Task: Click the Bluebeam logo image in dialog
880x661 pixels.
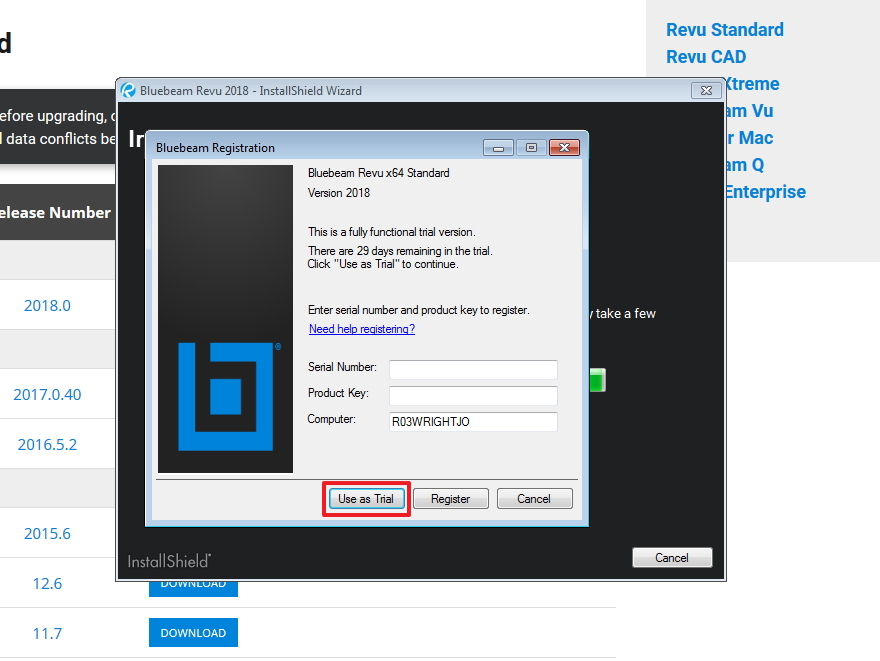Action: 225,319
